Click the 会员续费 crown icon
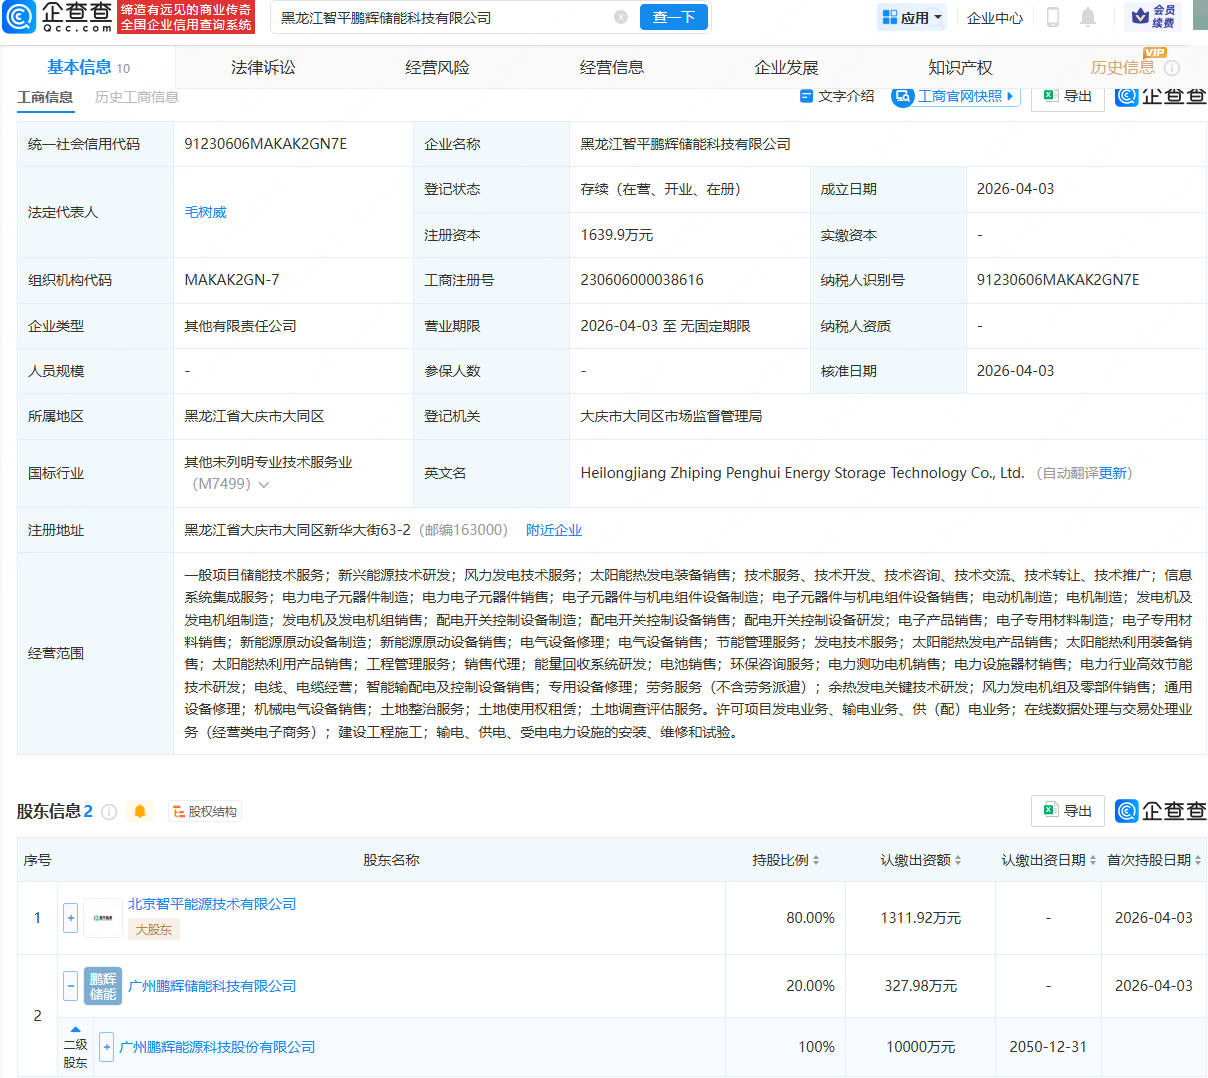This screenshot has height=1078, width=1208. (1141, 17)
